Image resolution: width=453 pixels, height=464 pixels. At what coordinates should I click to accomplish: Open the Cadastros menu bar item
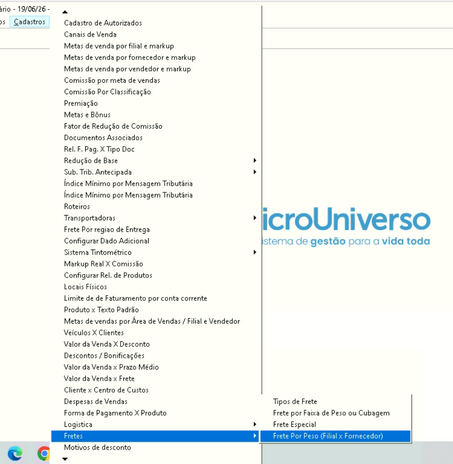tap(29, 22)
